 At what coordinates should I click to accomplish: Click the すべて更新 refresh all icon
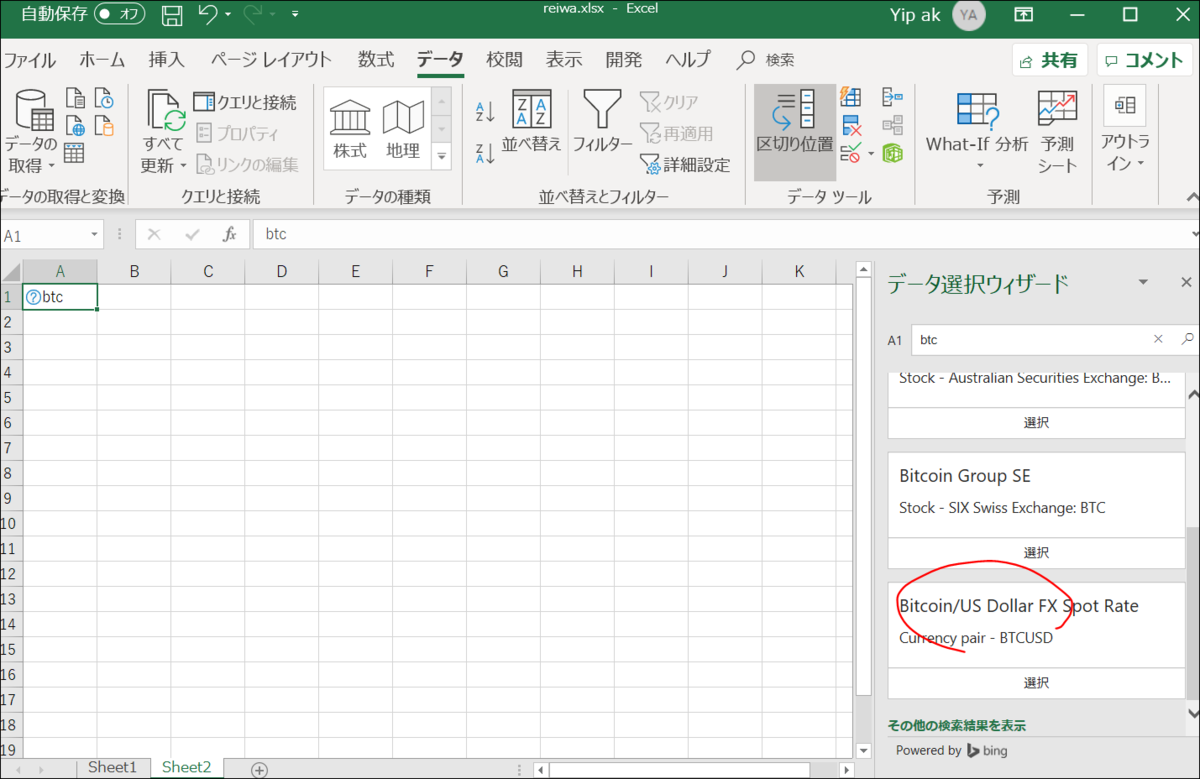[164, 112]
